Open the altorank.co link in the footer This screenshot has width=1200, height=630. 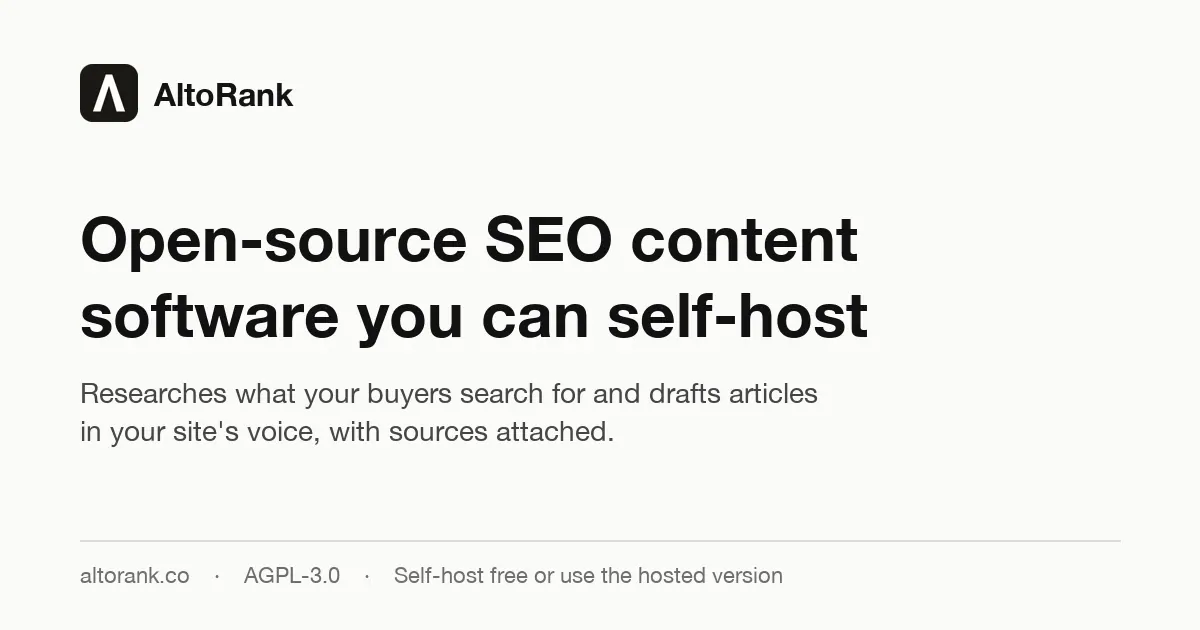click(x=135, y=576)
